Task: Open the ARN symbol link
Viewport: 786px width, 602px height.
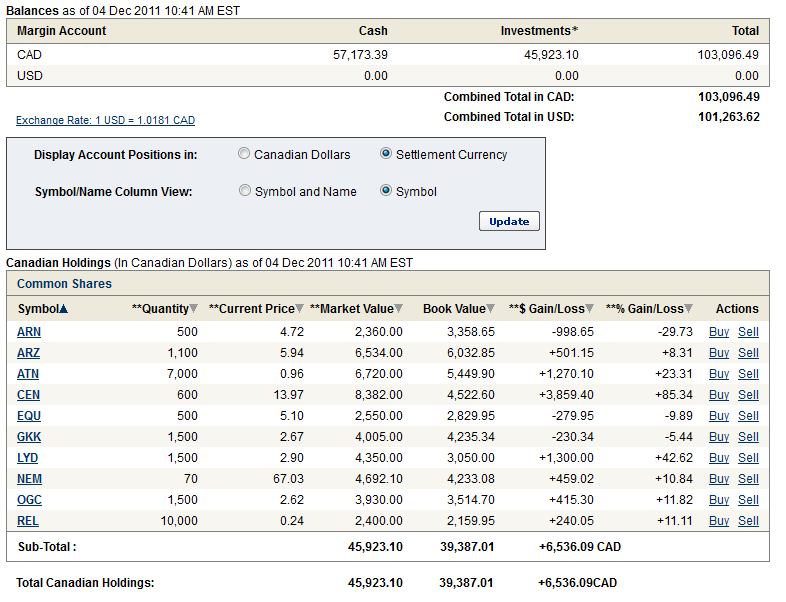Action: [x=29, y=332]
